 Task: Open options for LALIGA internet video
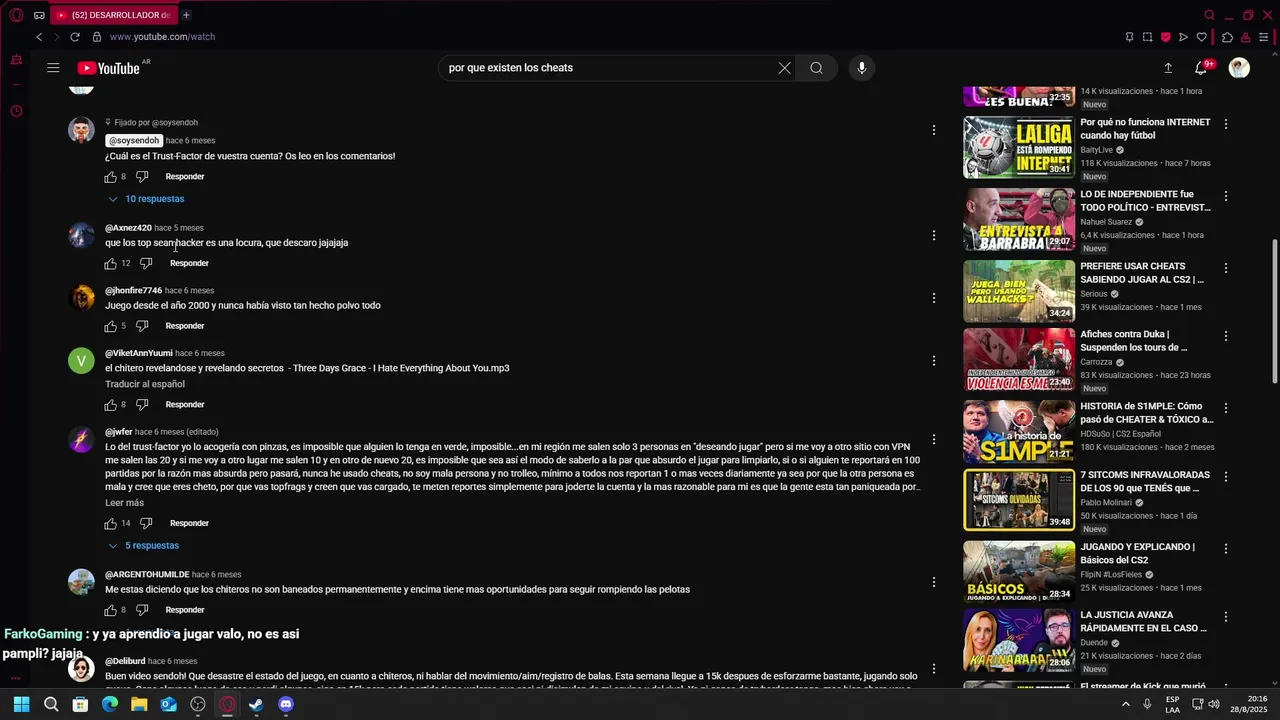(x=1226, y=124)
